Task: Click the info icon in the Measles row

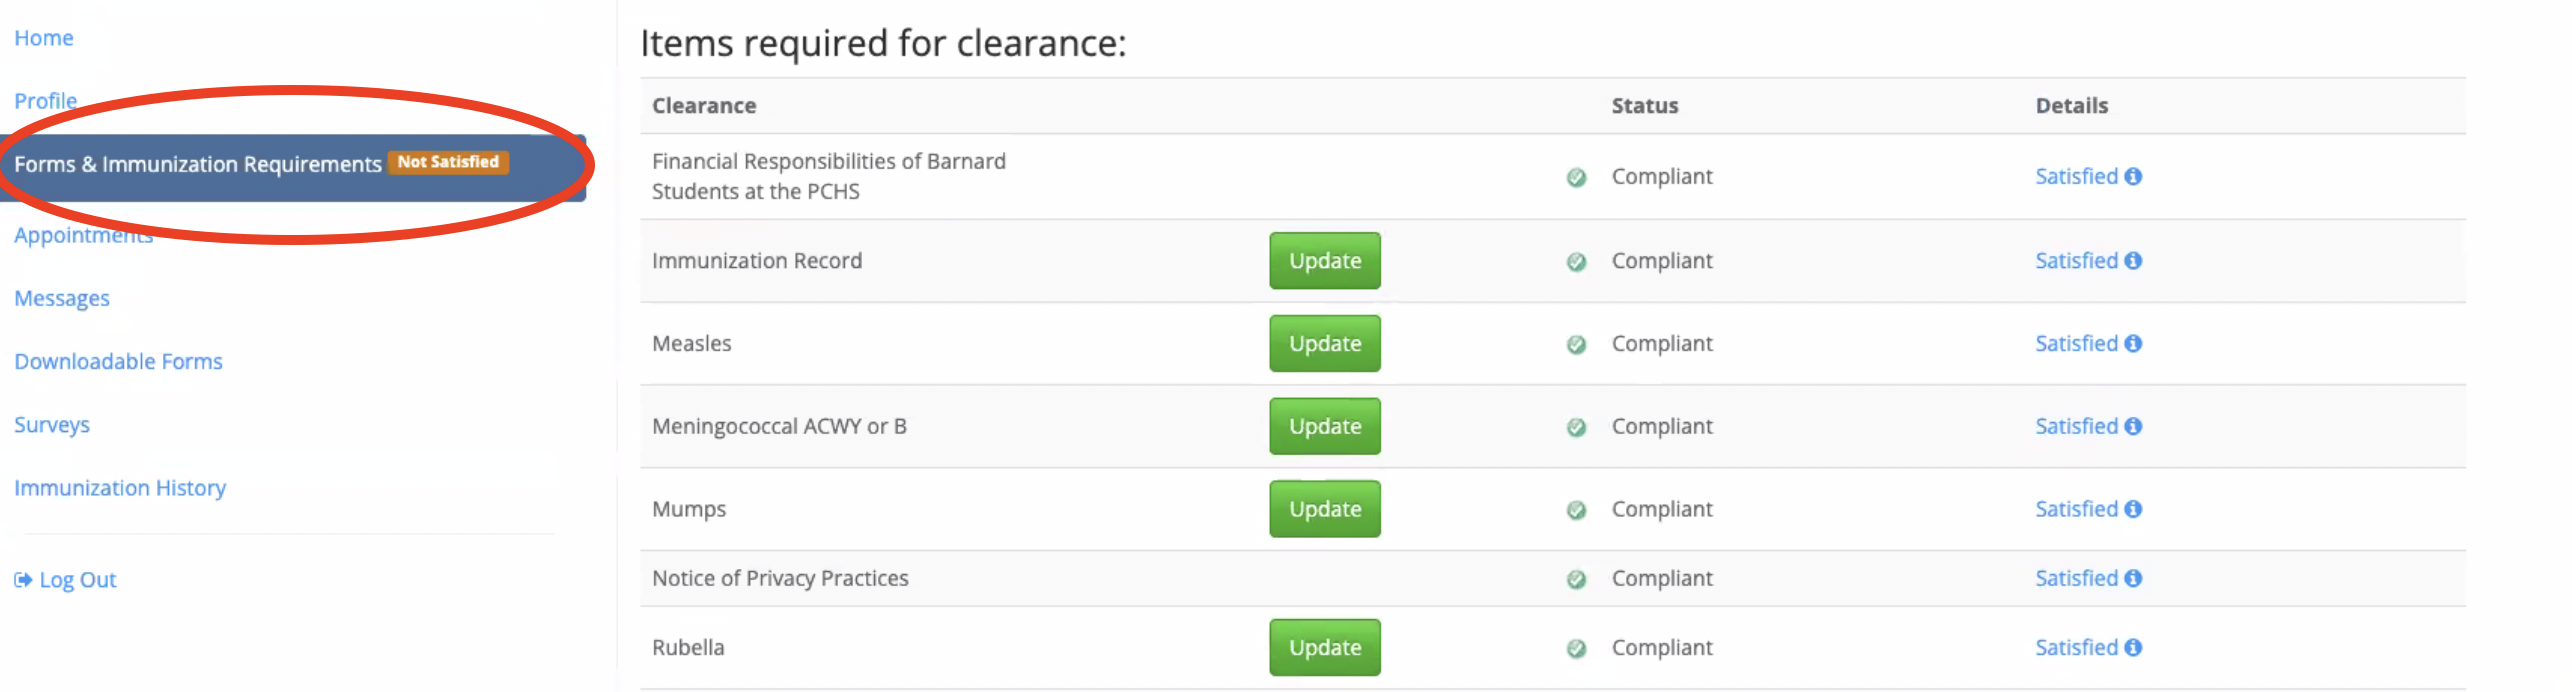Action: [x=2133, y=344]
